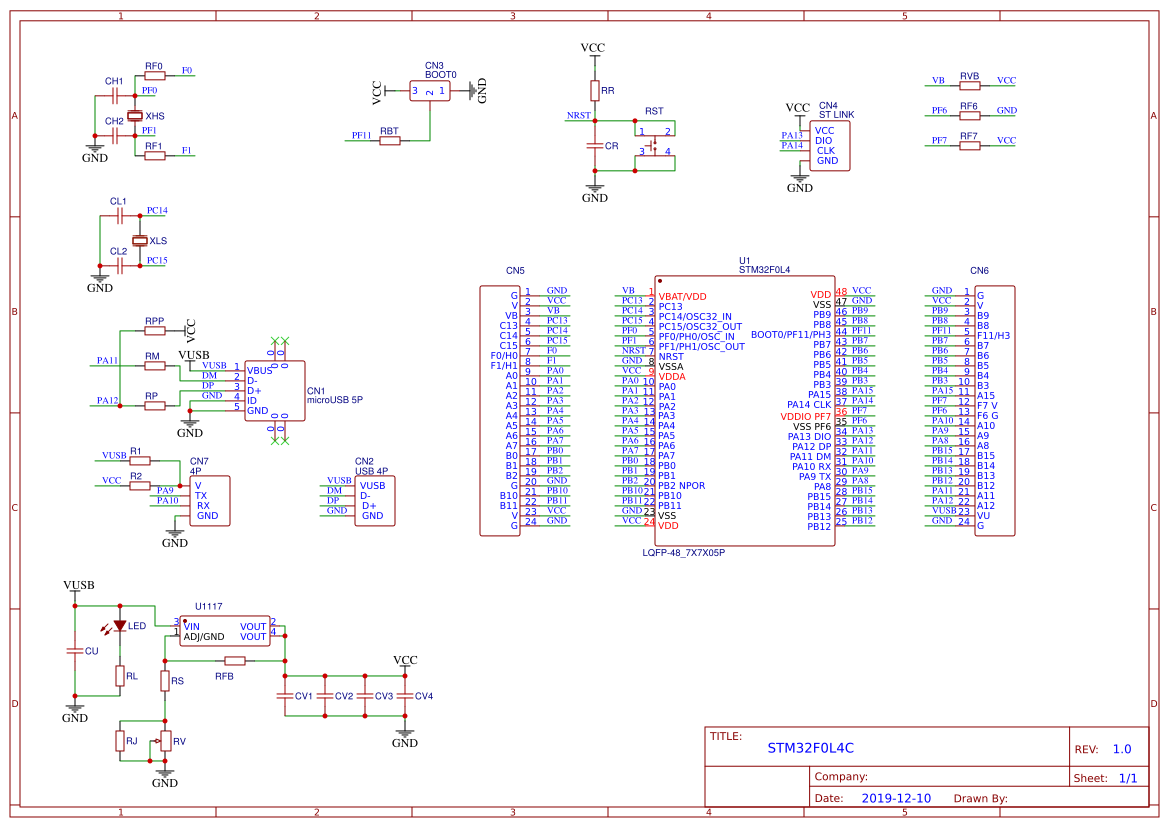Click the CN3 BOOT0 jumper component
Screen dimensions: 1169x827
pos(429,91)
